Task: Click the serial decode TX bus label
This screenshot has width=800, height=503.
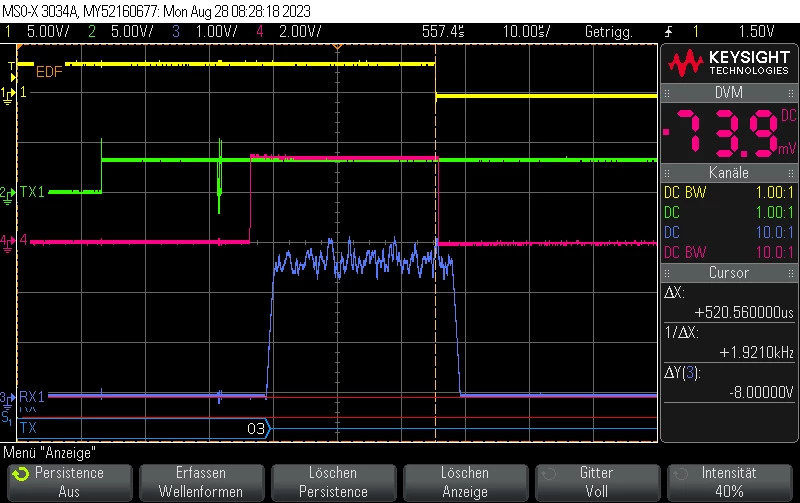Action: point(29,427)
